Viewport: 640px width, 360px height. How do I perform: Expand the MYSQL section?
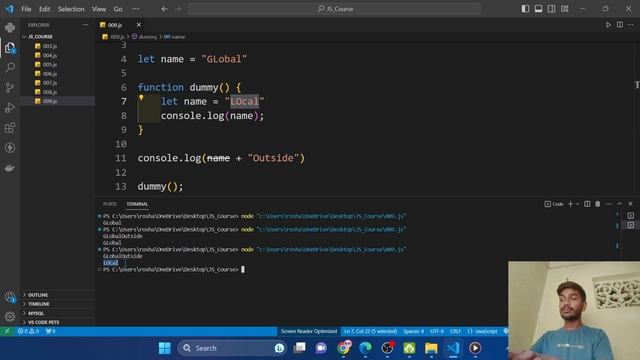[x=58, y=313]
